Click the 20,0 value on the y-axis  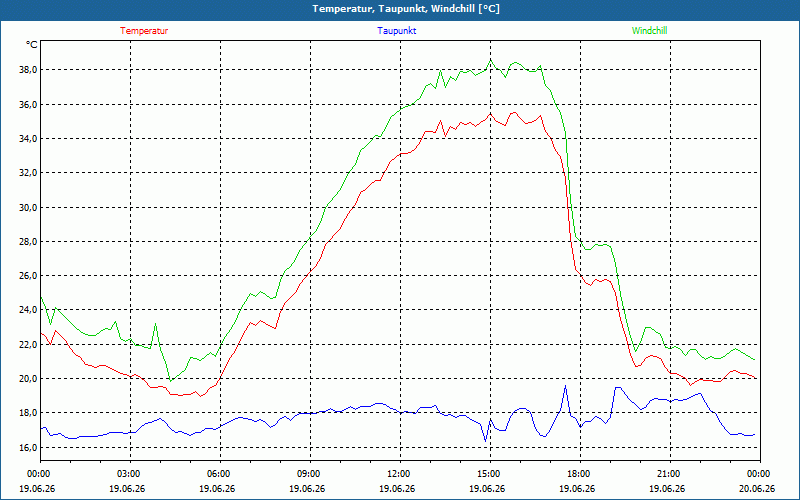click(29, 379)
